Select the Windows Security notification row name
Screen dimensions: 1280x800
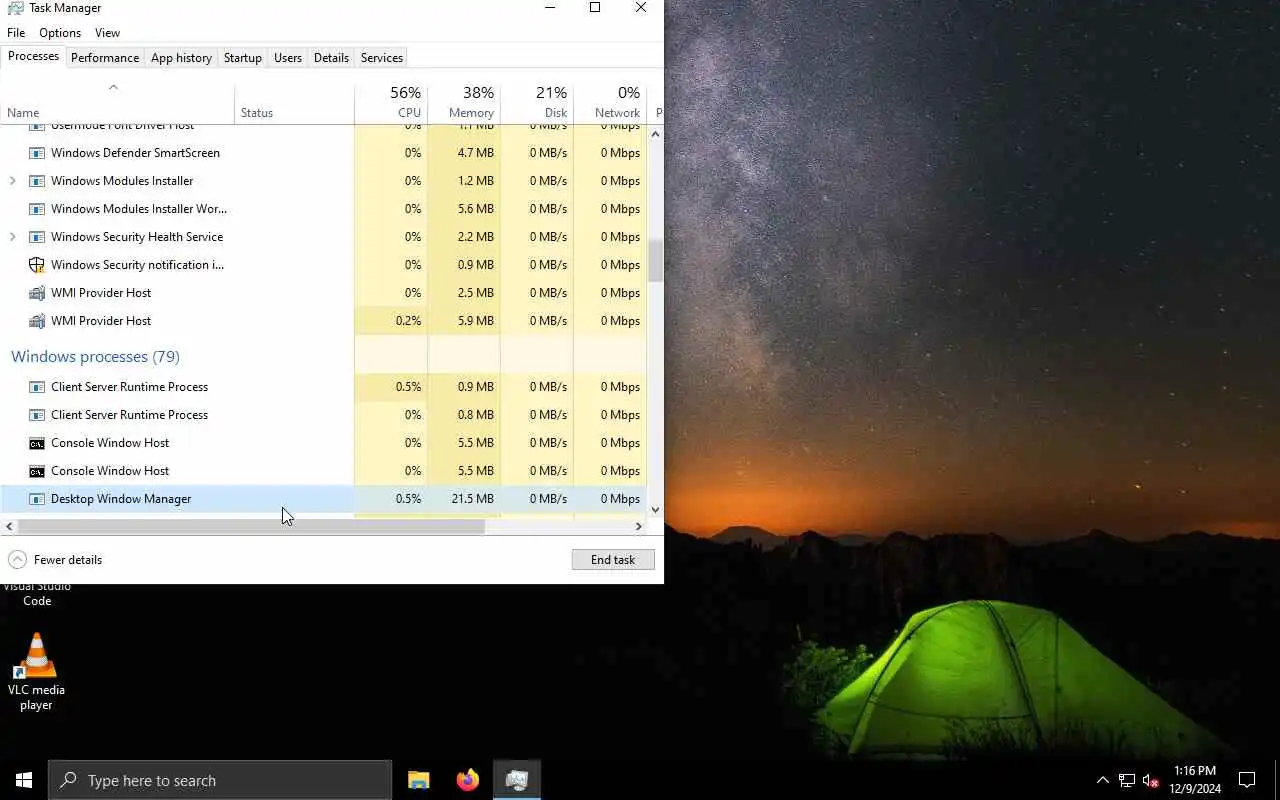[138, 265]
